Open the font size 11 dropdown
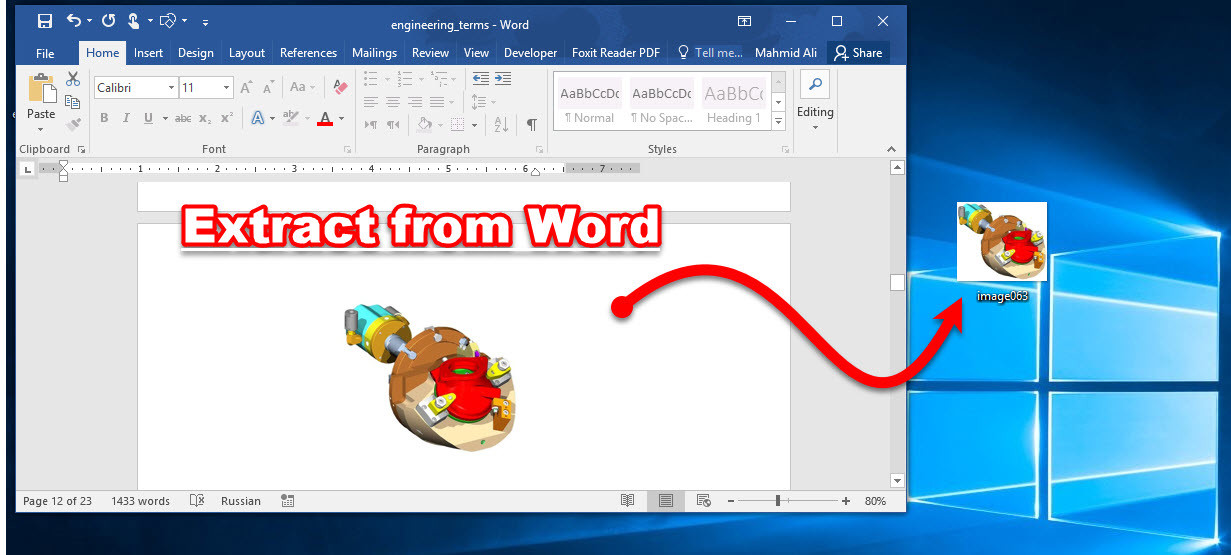This screenshot has height=555, width=1231. point(226,88)
